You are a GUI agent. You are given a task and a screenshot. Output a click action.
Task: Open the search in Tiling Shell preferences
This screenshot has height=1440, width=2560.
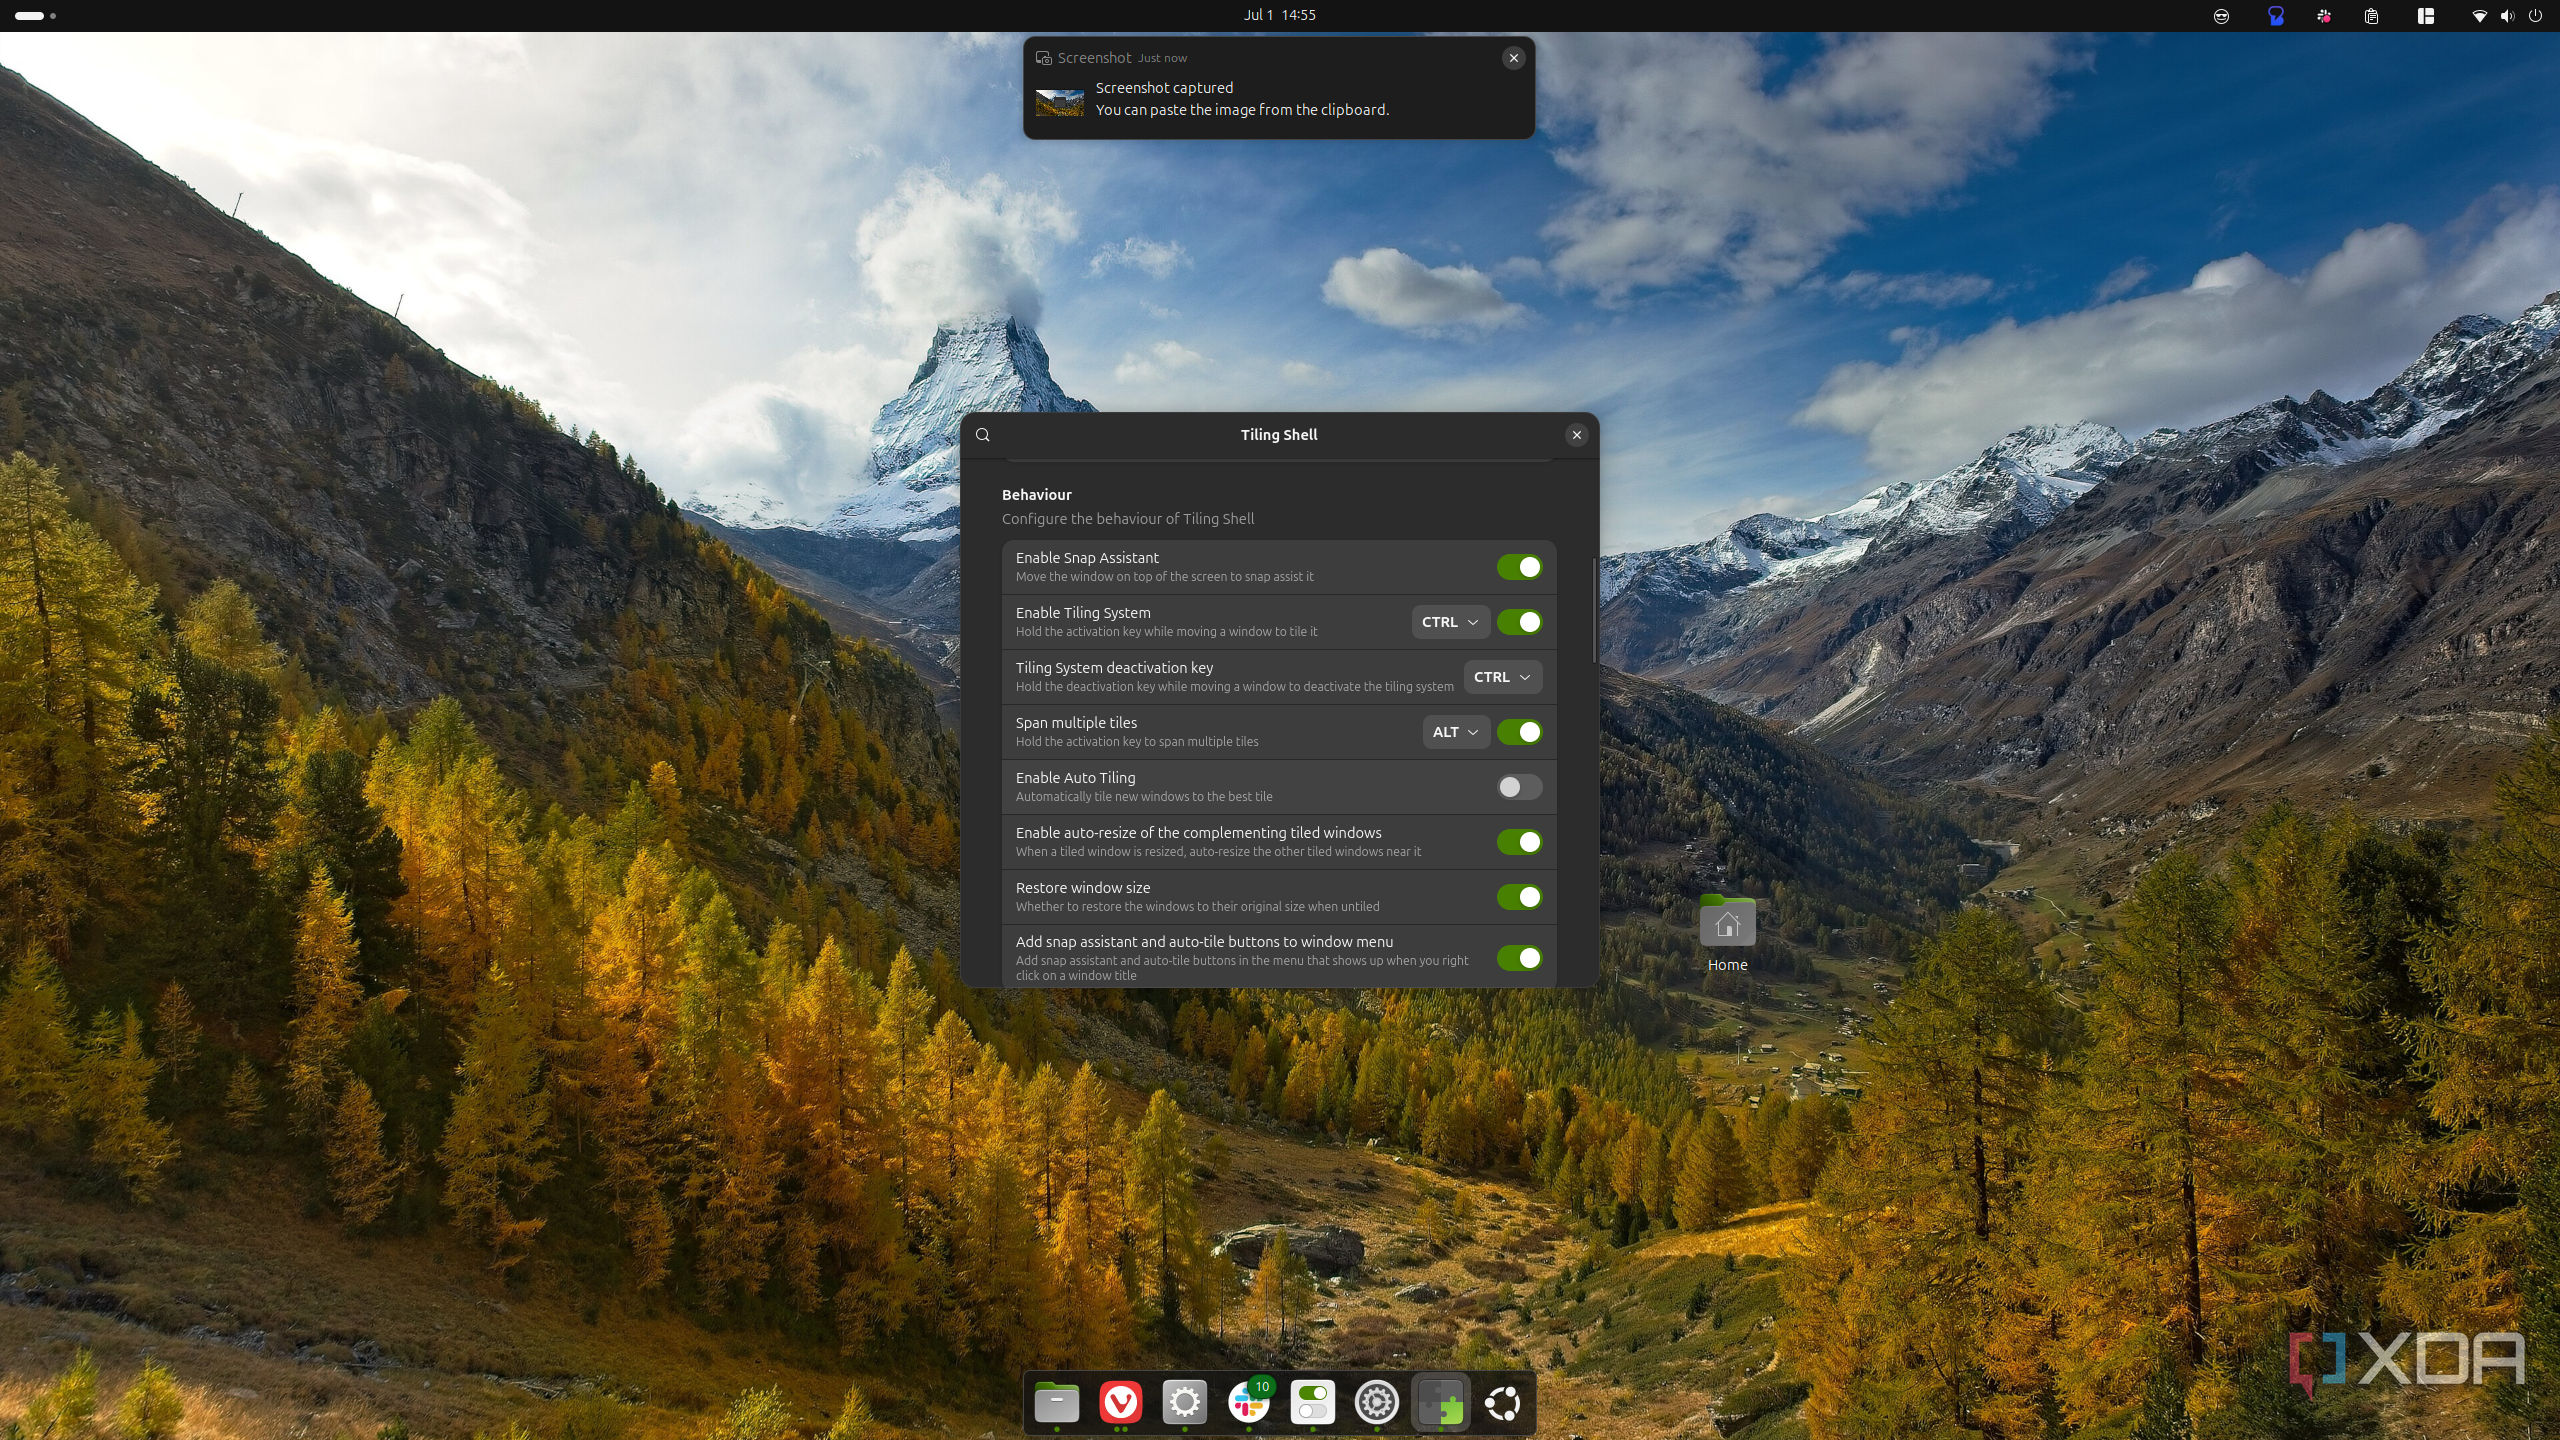(983, 435)
